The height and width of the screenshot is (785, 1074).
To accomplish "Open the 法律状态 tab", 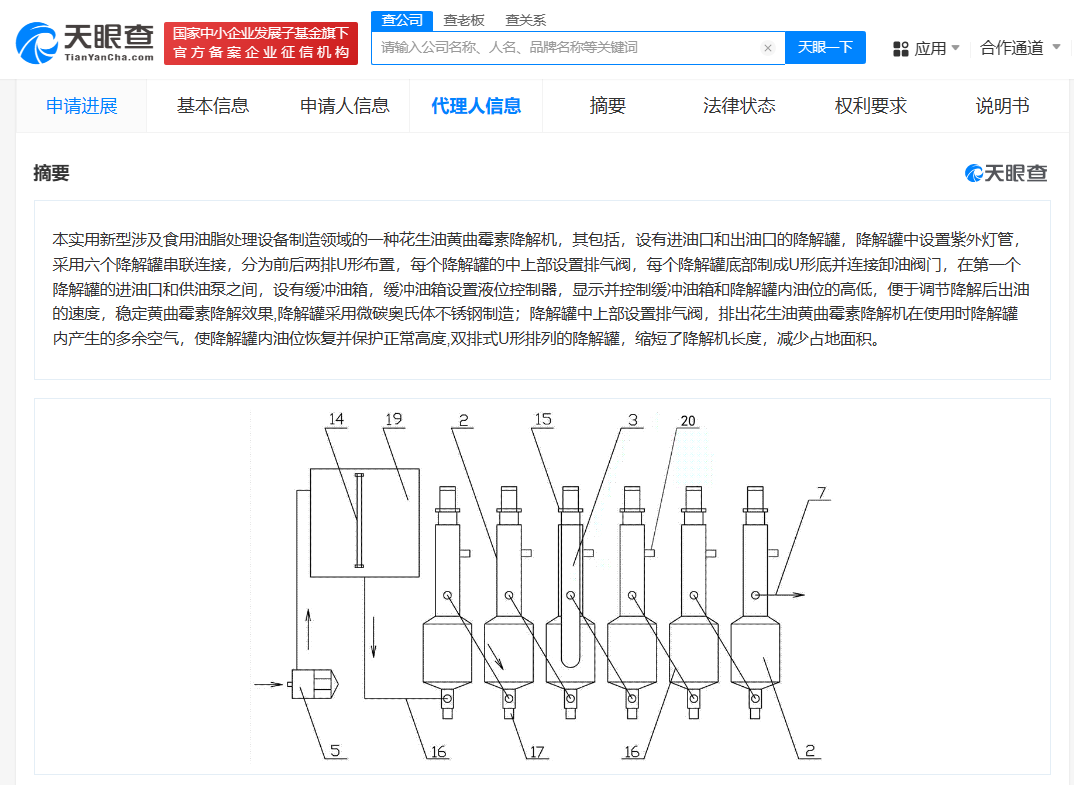I will coord(739,105).
